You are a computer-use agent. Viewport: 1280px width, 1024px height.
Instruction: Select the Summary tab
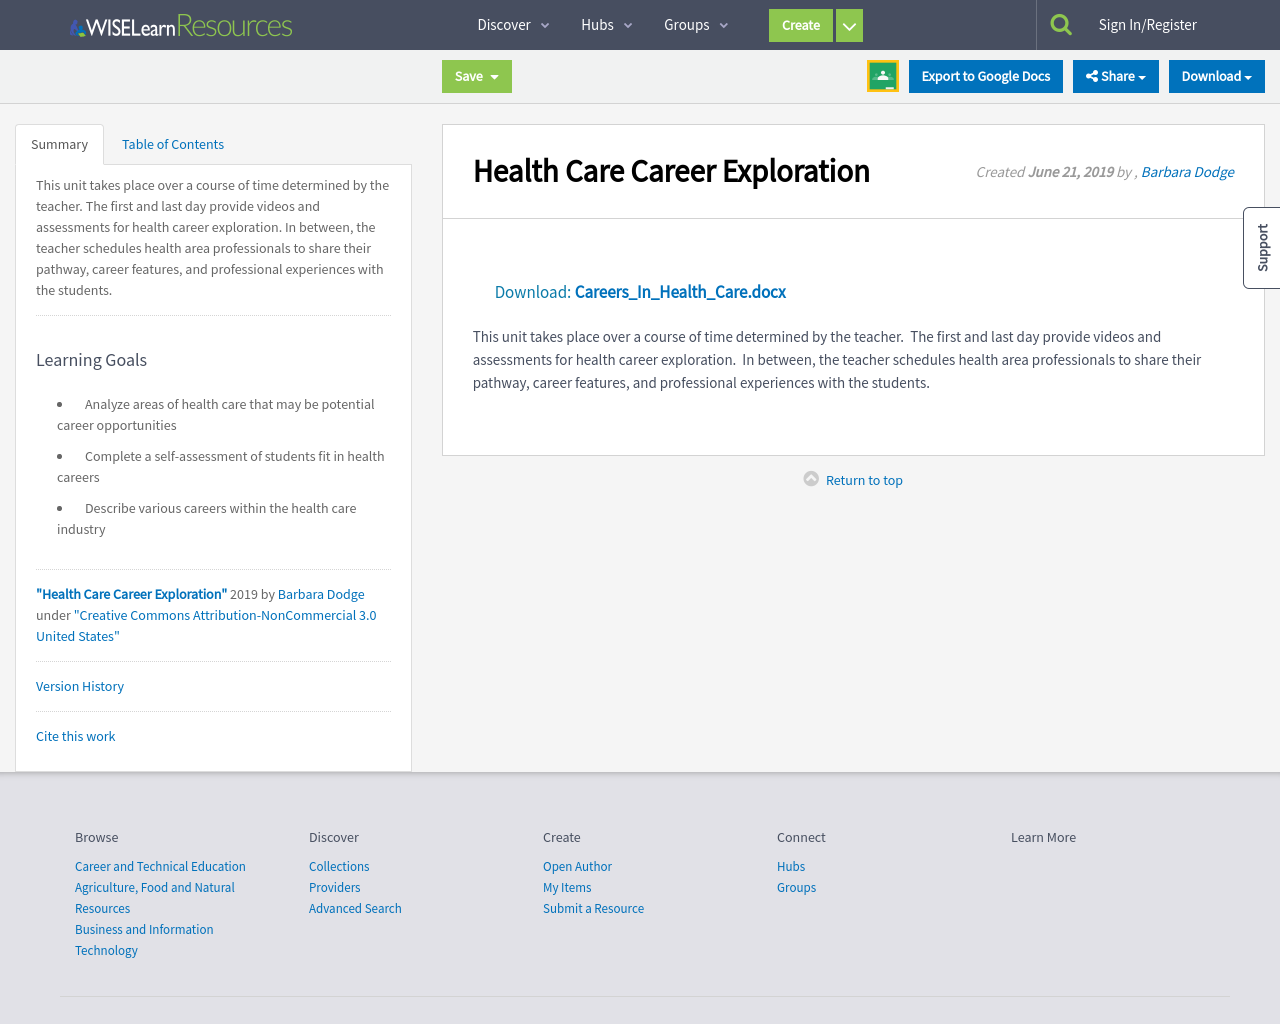59,144
